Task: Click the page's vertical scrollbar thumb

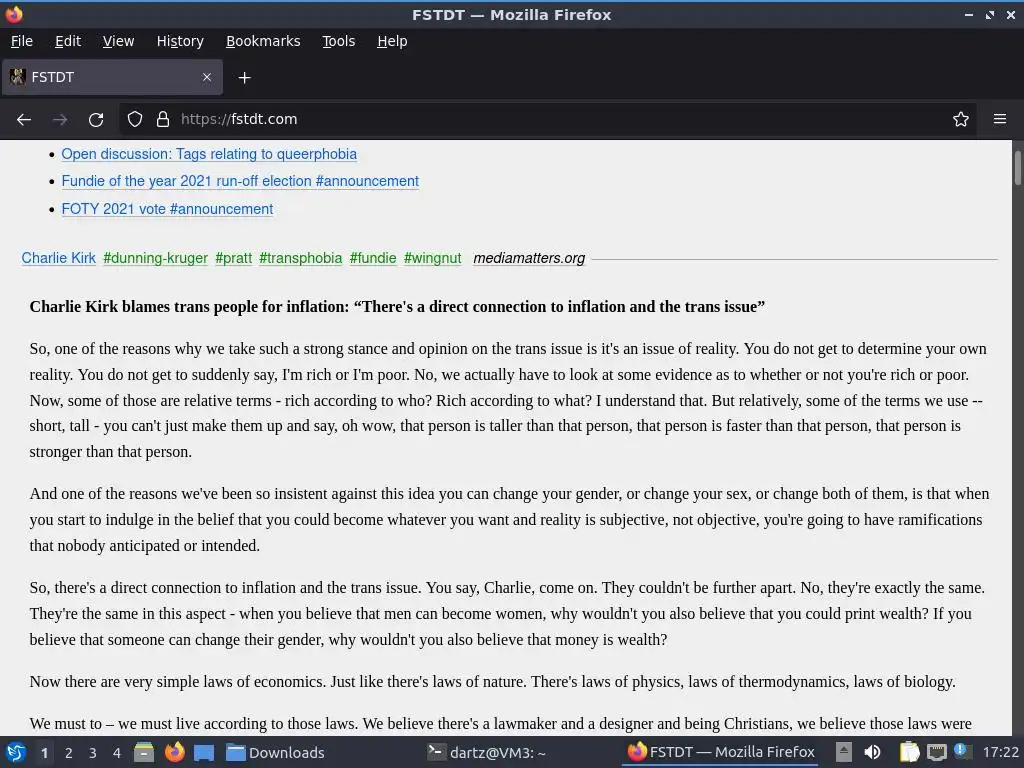Action: coord(1017,168)
